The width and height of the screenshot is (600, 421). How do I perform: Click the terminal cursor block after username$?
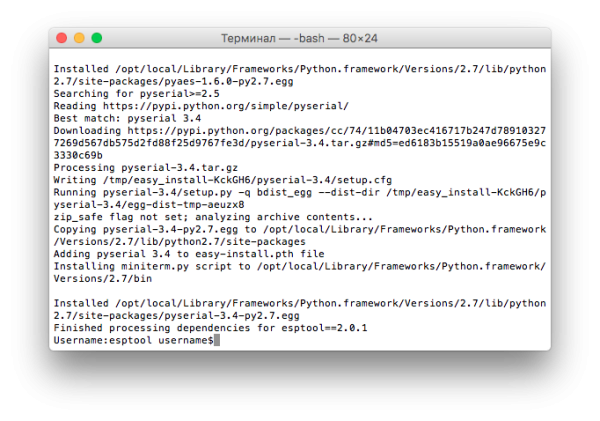tap(217, 340)
